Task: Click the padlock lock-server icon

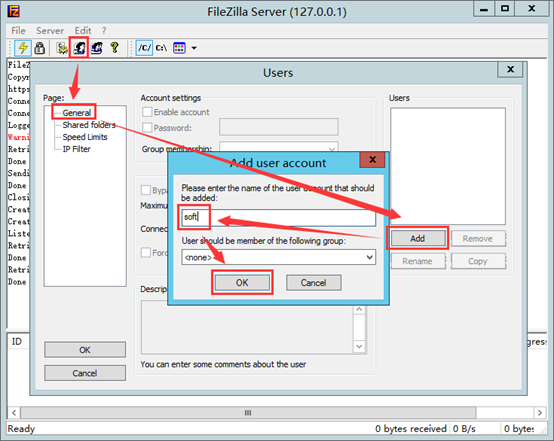Action: click(40, 48)
